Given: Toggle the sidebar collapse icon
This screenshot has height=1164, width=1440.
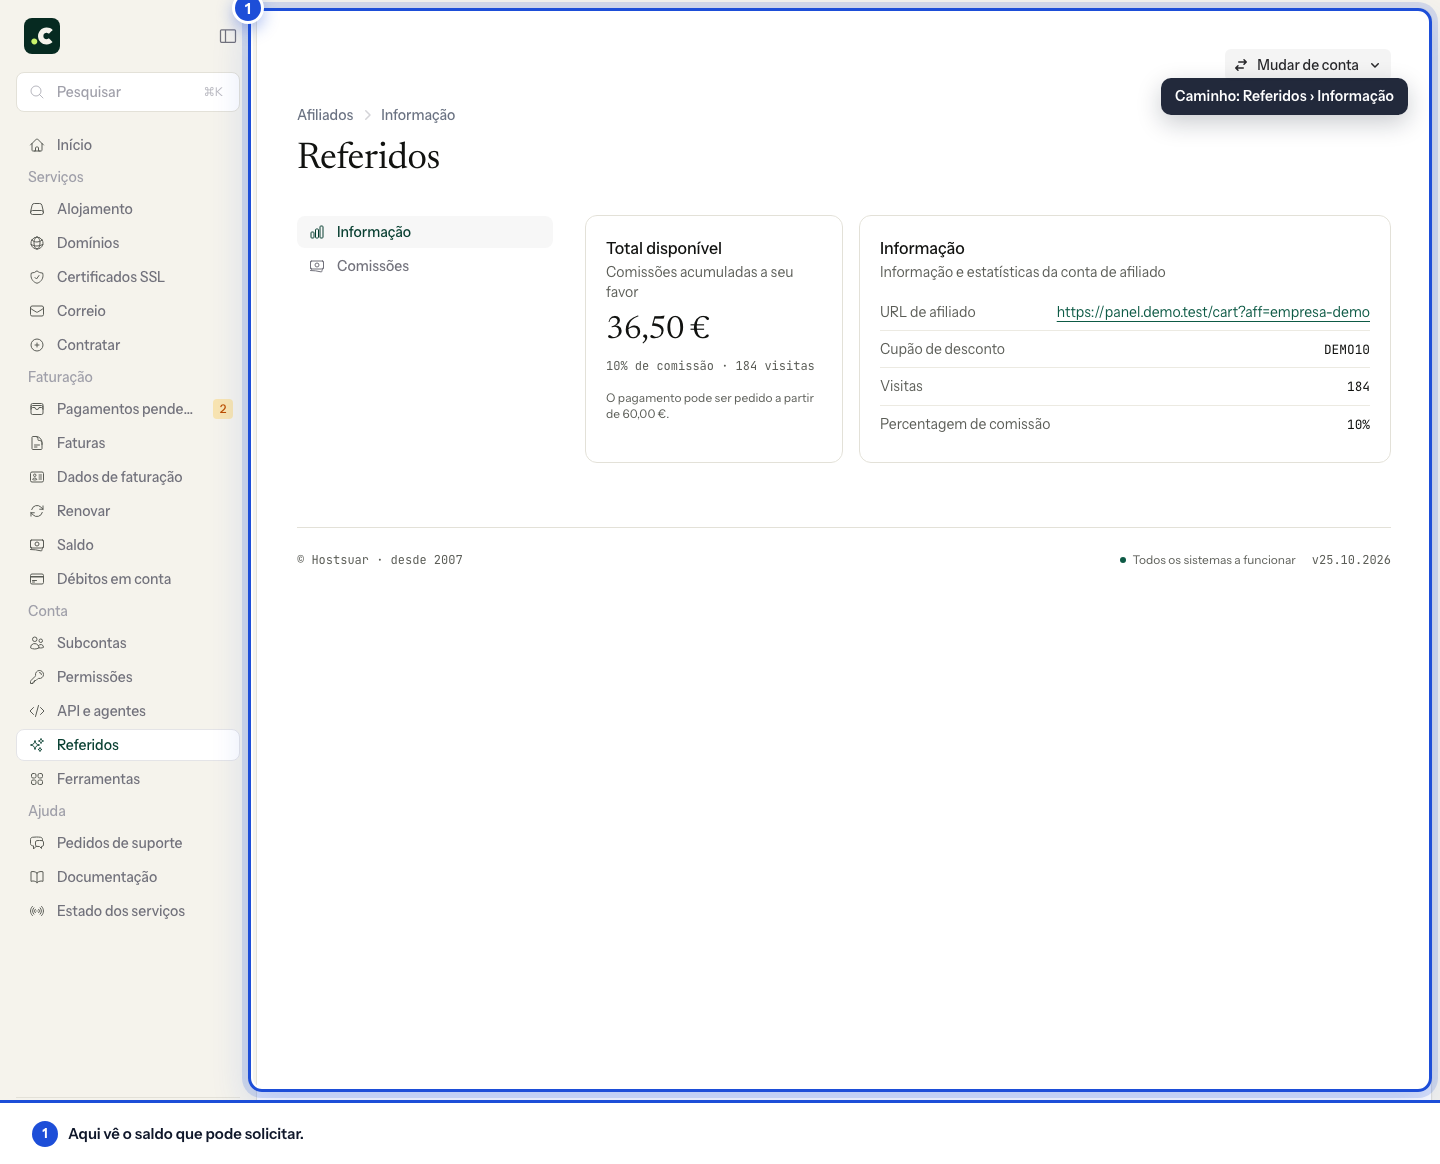Looking at the screenshot, I should (x=228, y=36).
